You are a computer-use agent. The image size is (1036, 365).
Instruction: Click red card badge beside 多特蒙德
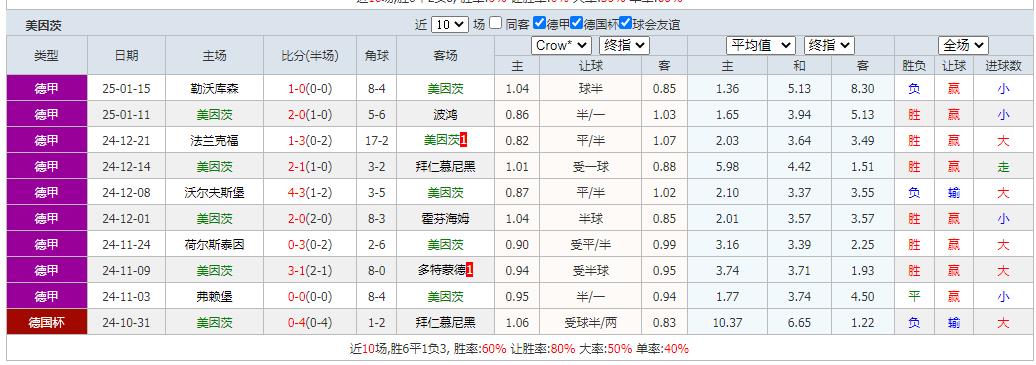[470, 270]
